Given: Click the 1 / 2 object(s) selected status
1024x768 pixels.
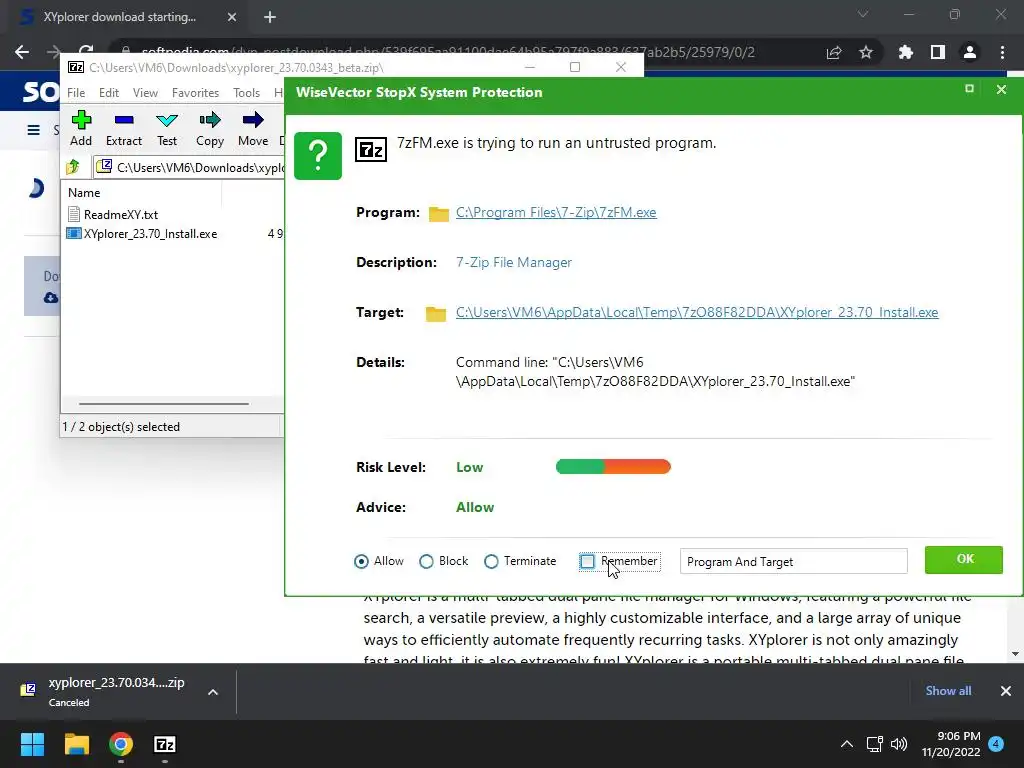Looking at the screenshot, I should 121,426.
